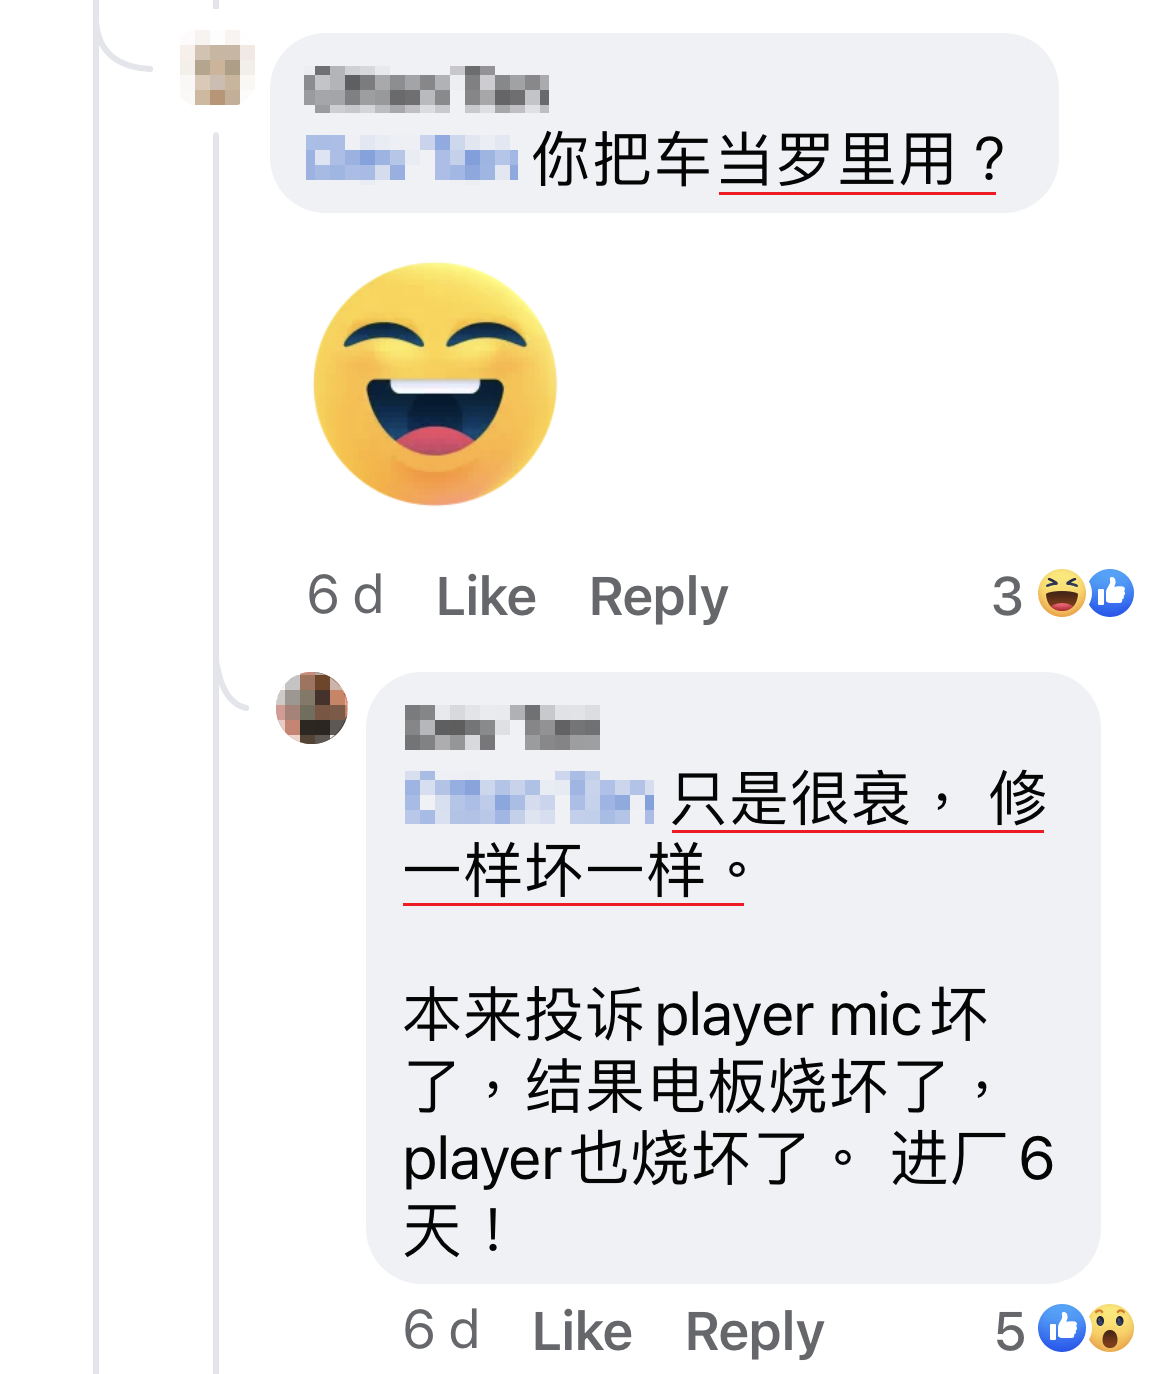
Task: Open blue tagged name before 只是很衰
Action: click(x=530, y=797)
